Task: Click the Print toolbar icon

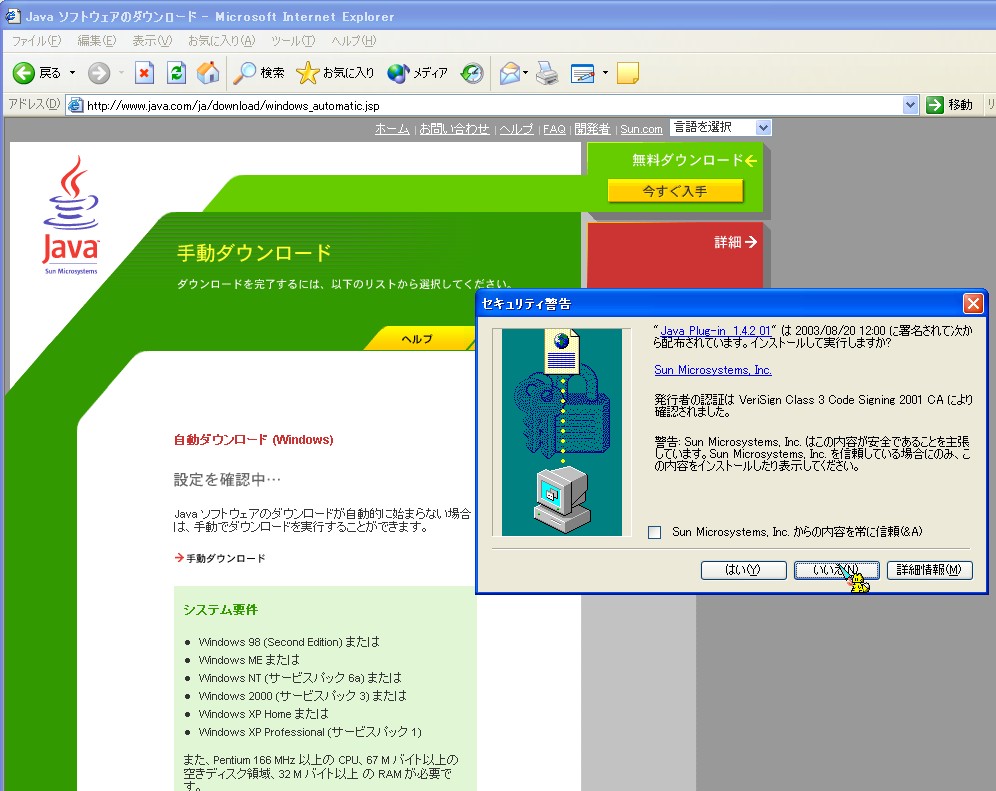Action: point(547,73)
